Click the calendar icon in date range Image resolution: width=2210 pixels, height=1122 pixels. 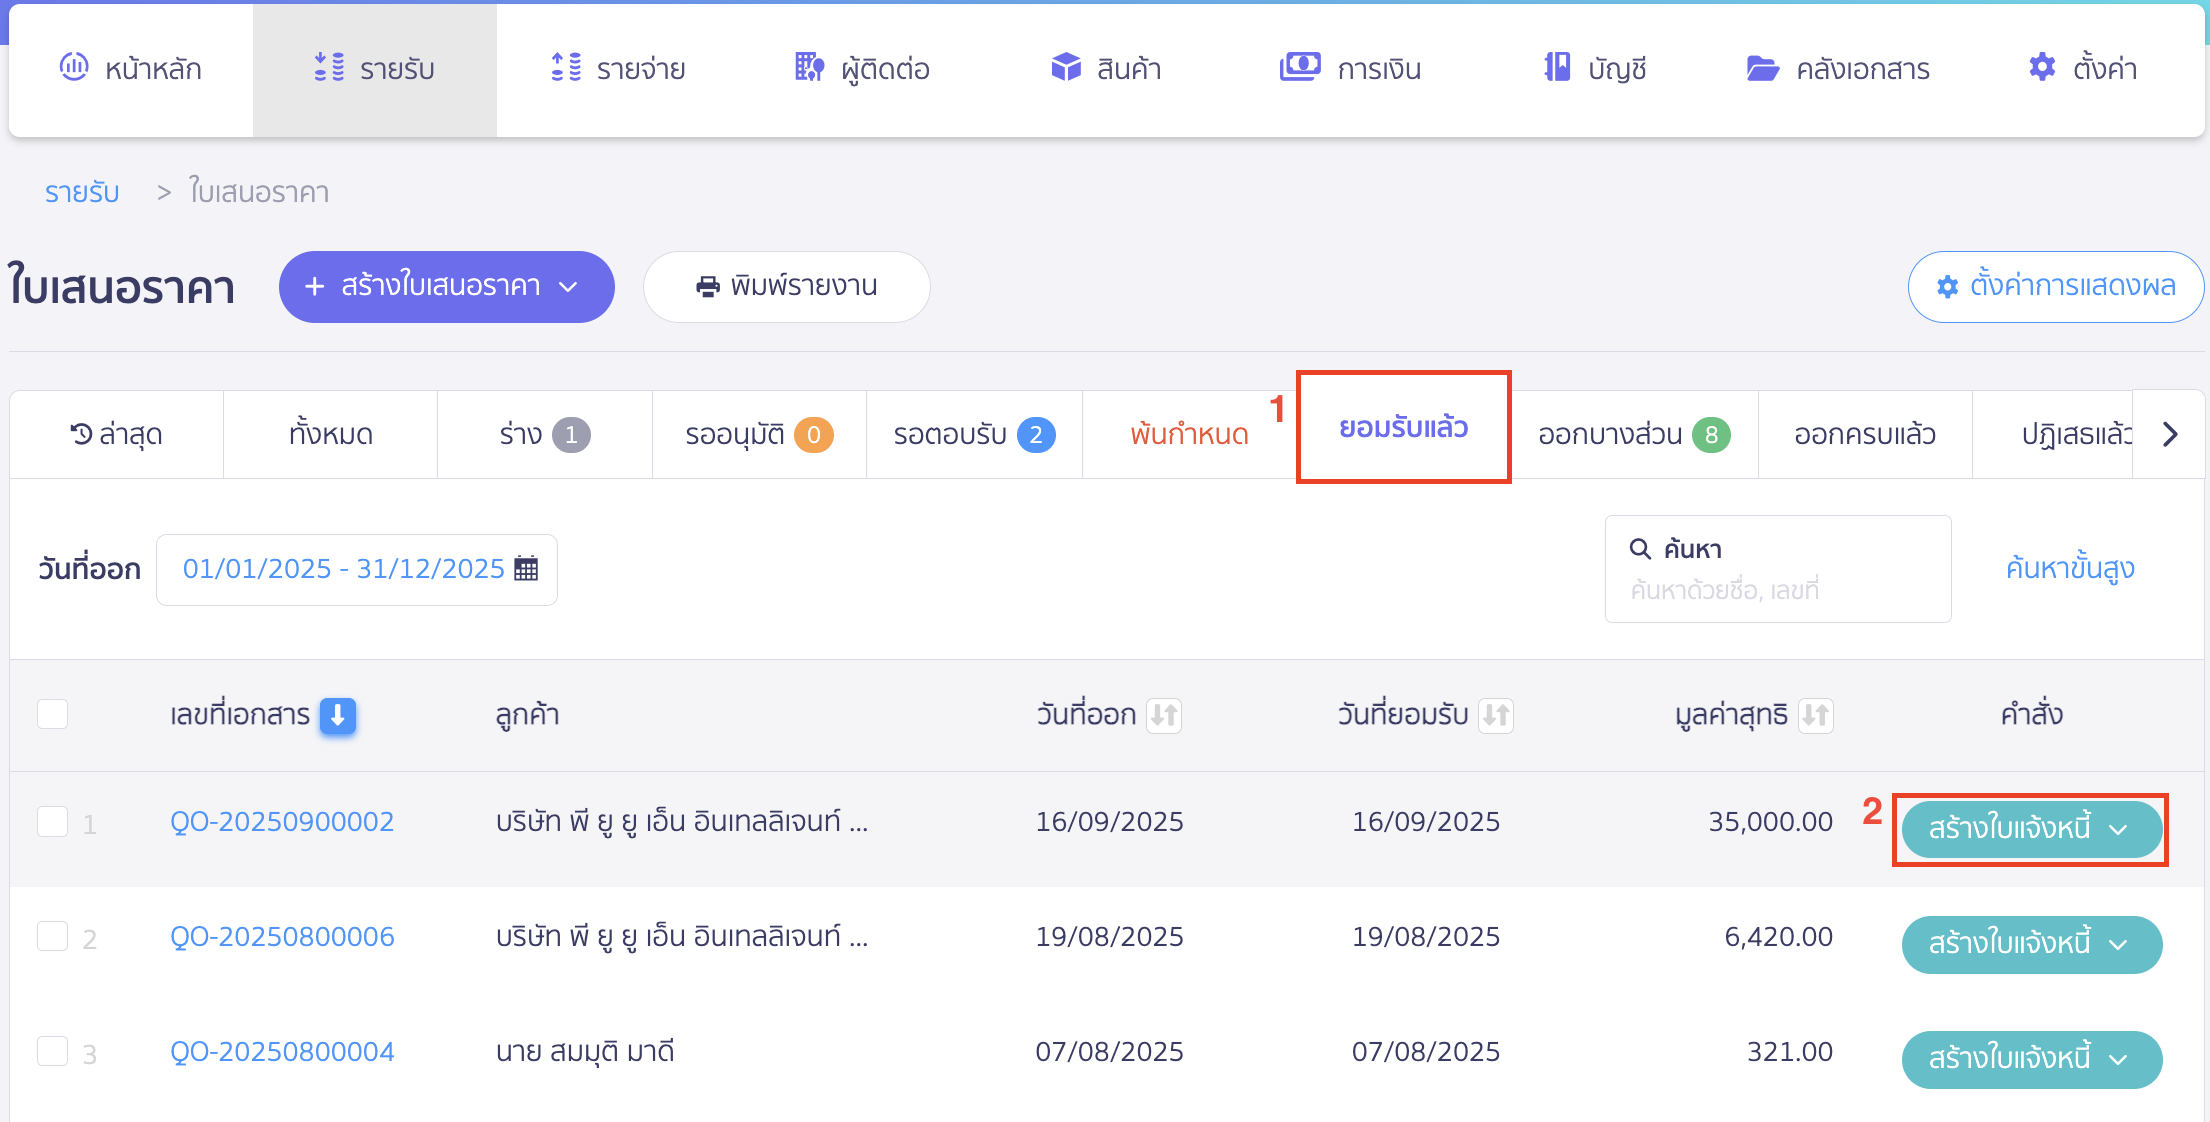point(526,569)
